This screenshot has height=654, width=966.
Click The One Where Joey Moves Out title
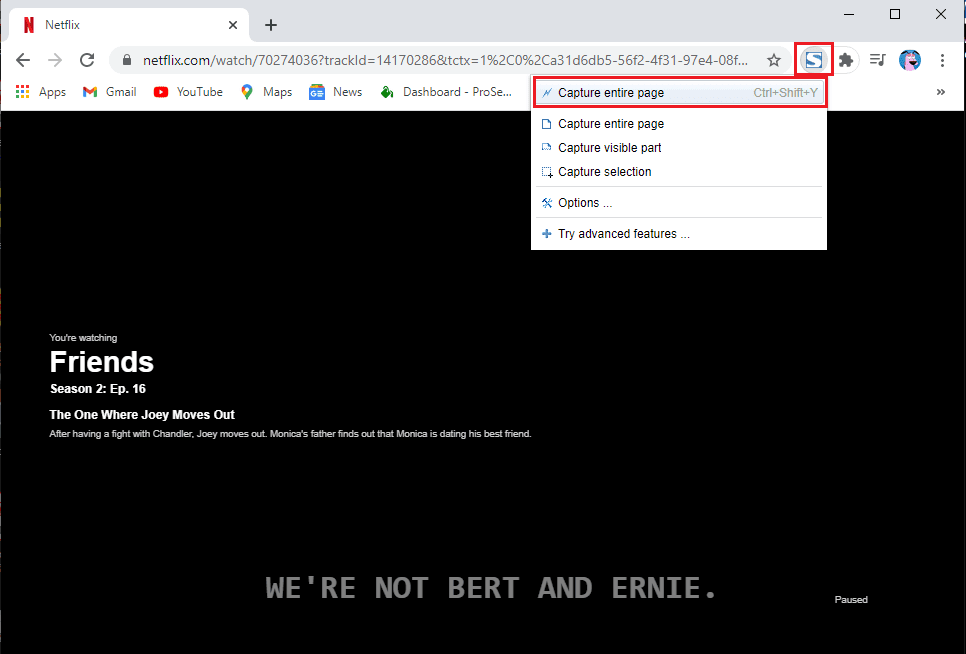point(142,414)
